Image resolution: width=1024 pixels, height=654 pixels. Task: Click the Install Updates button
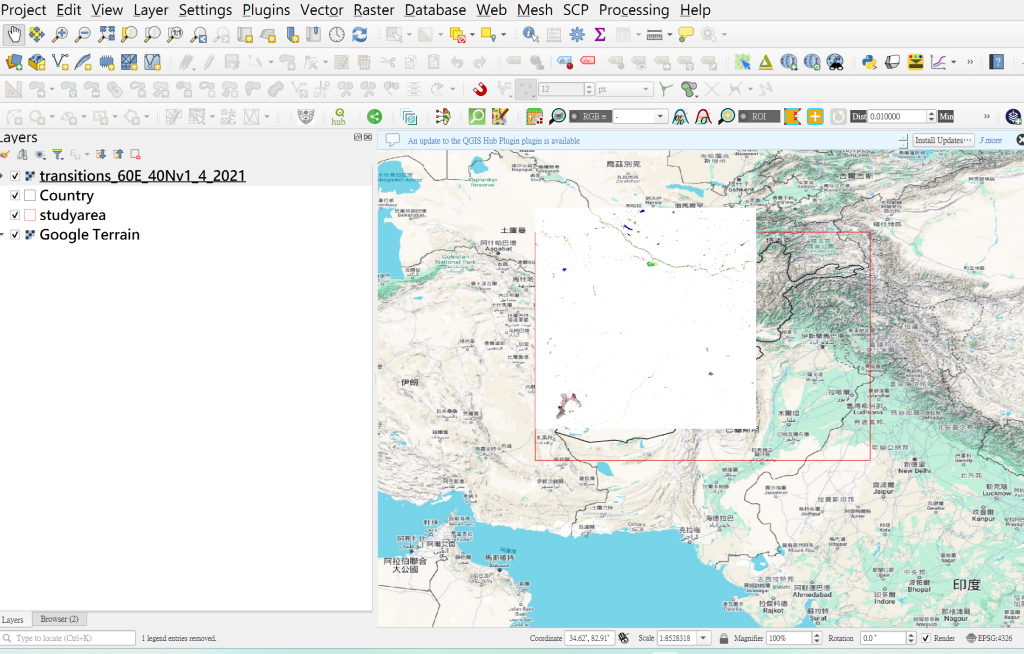tap(943, 140)
